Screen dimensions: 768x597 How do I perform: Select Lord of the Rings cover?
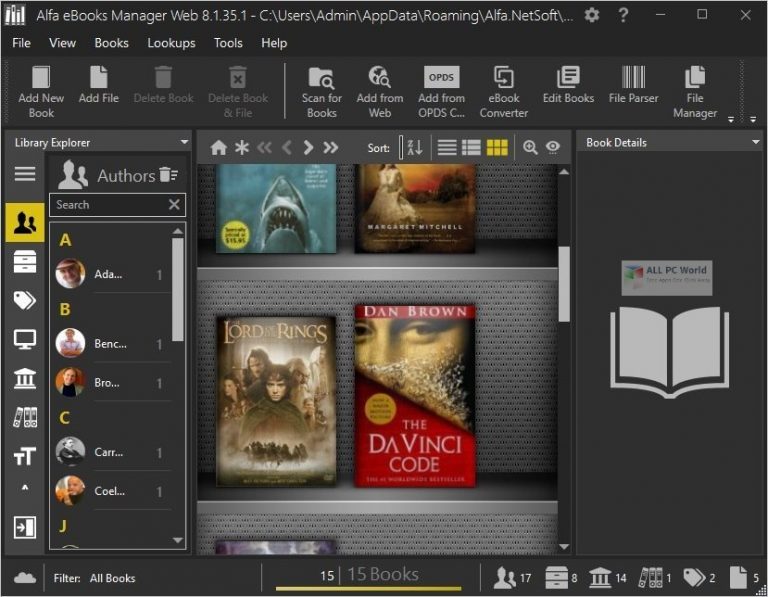click(276, 402)
